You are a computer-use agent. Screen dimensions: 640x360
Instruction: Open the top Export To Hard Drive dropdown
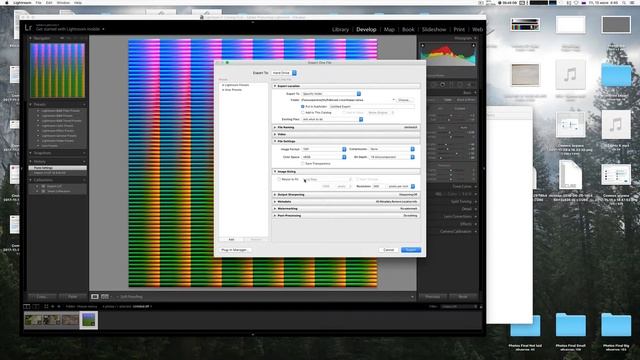click(284, 73)
